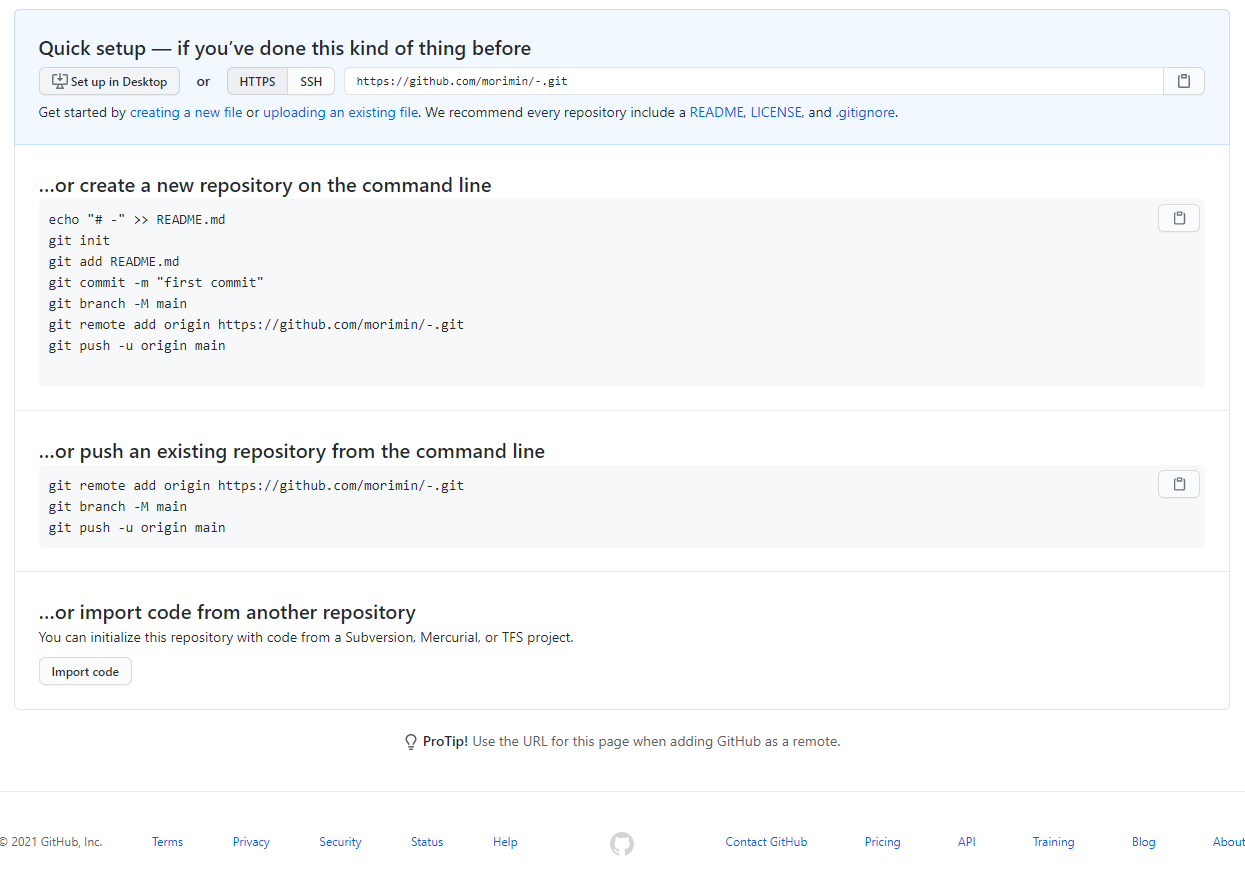This screenshot has width=1245, height=874.
Task: Click the 'Quick setup' heading text
Action: click(x=285, y=48)
